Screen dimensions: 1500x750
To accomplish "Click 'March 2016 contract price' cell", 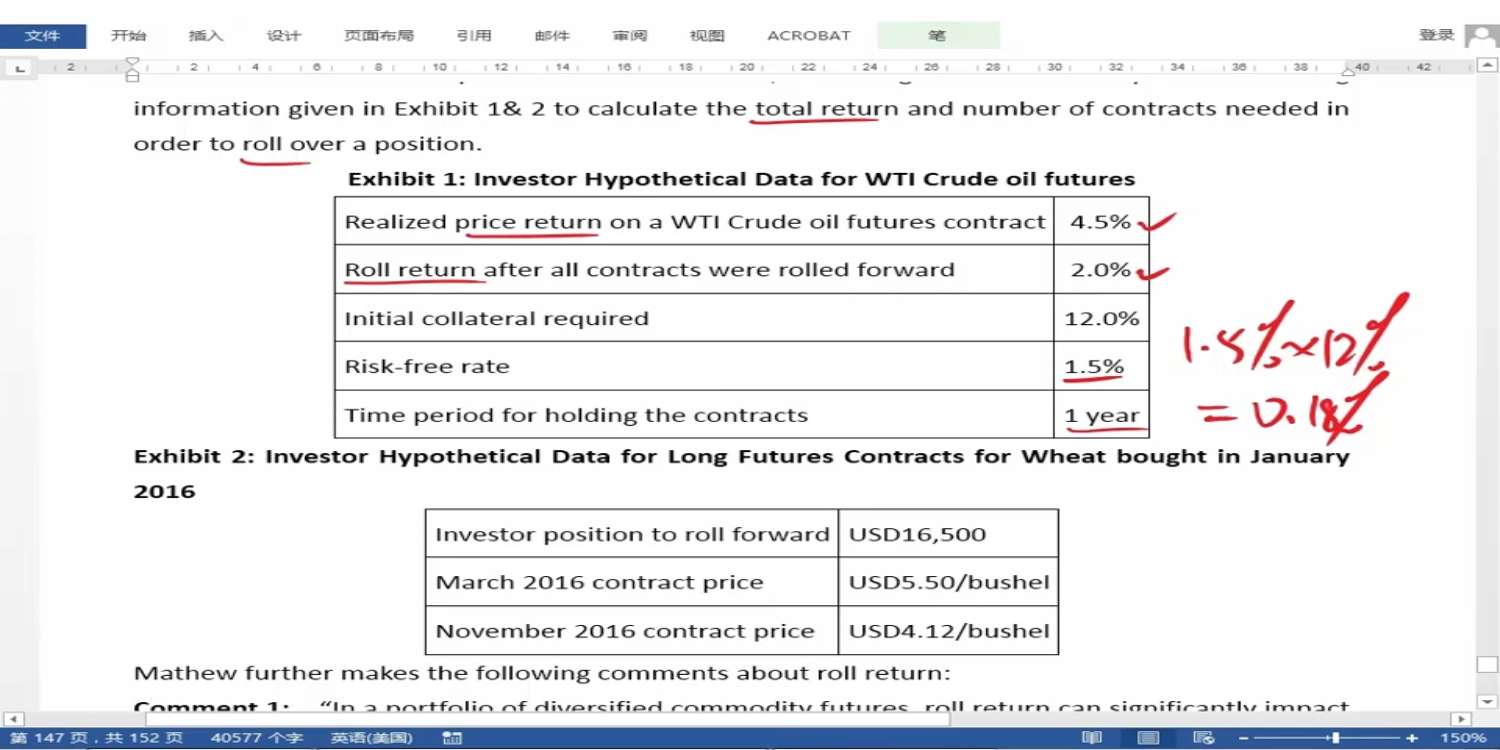I will coord(632,582).
